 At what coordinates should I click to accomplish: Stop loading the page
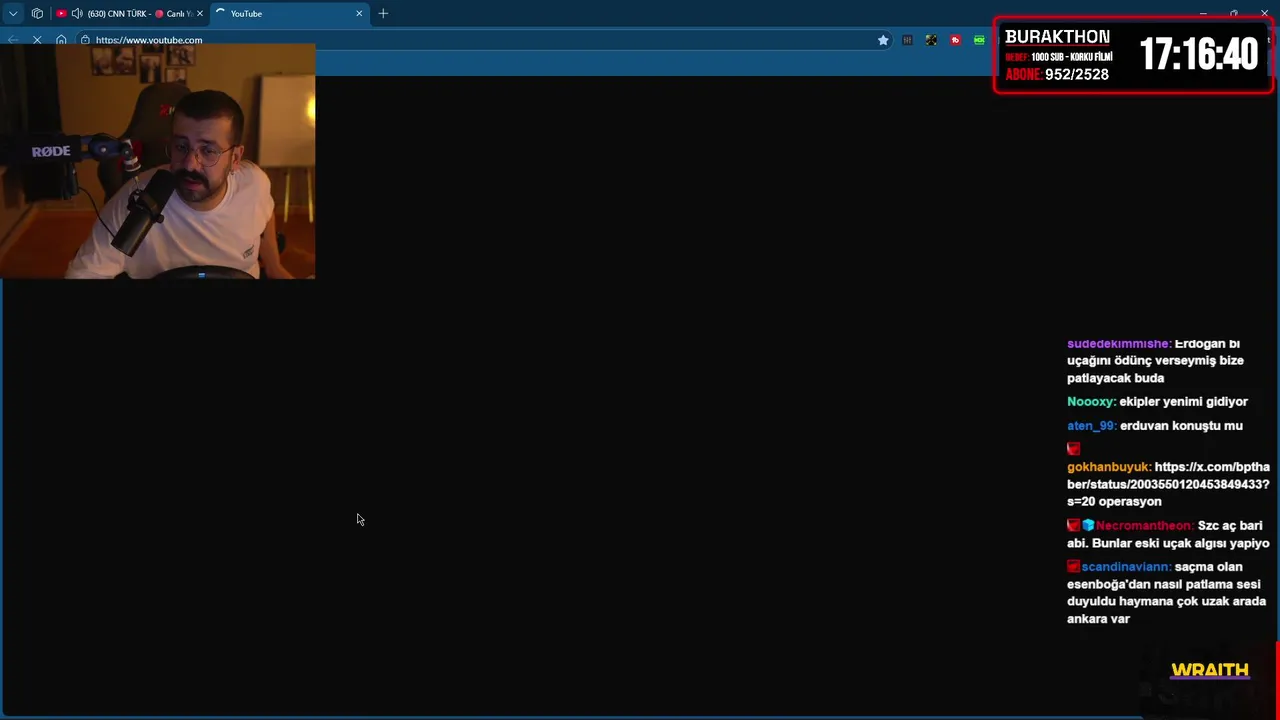37,40
